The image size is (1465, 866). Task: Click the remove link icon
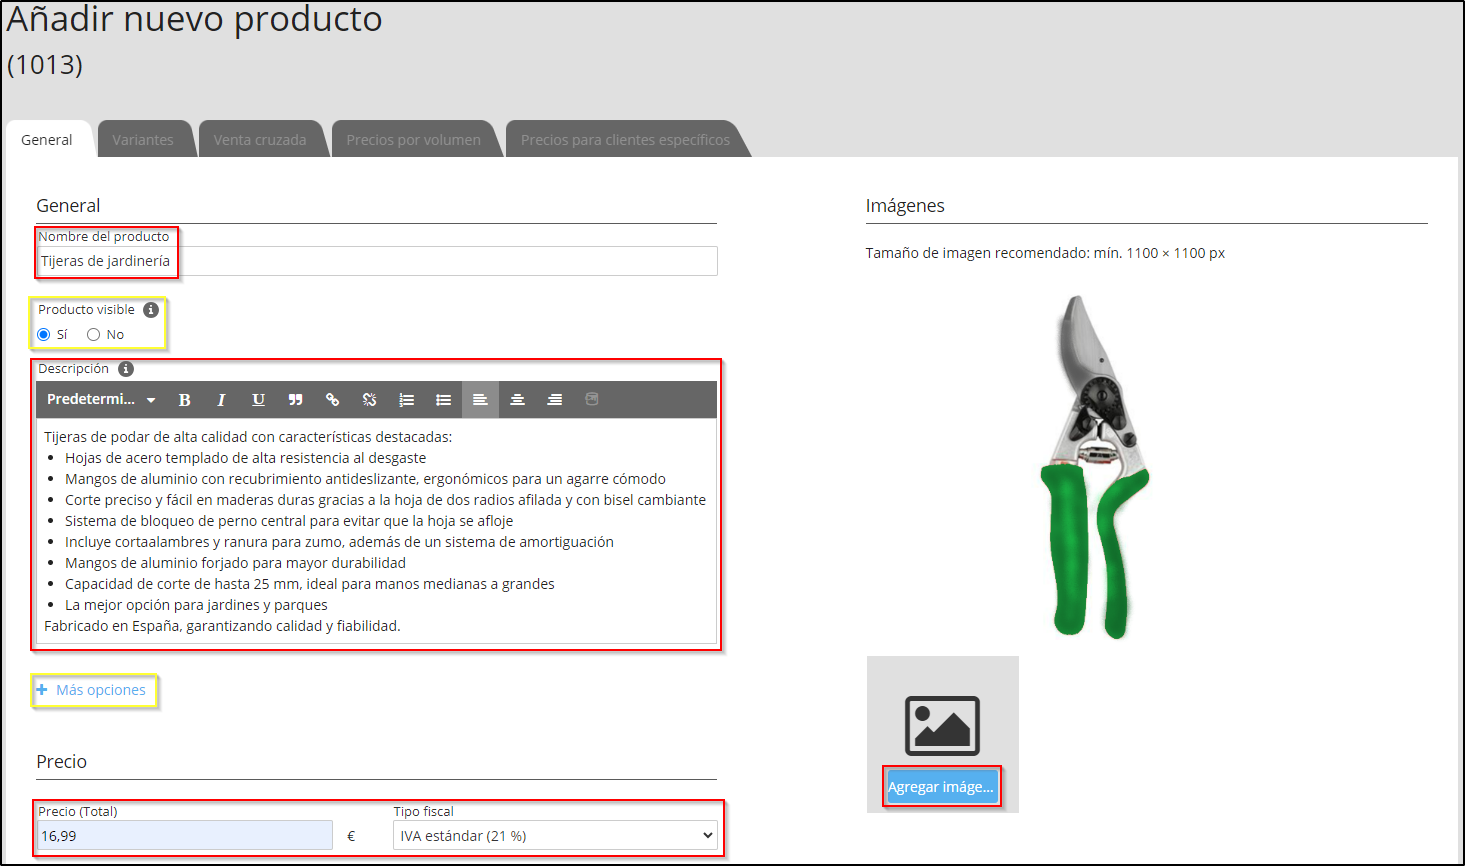click(369, 400)
